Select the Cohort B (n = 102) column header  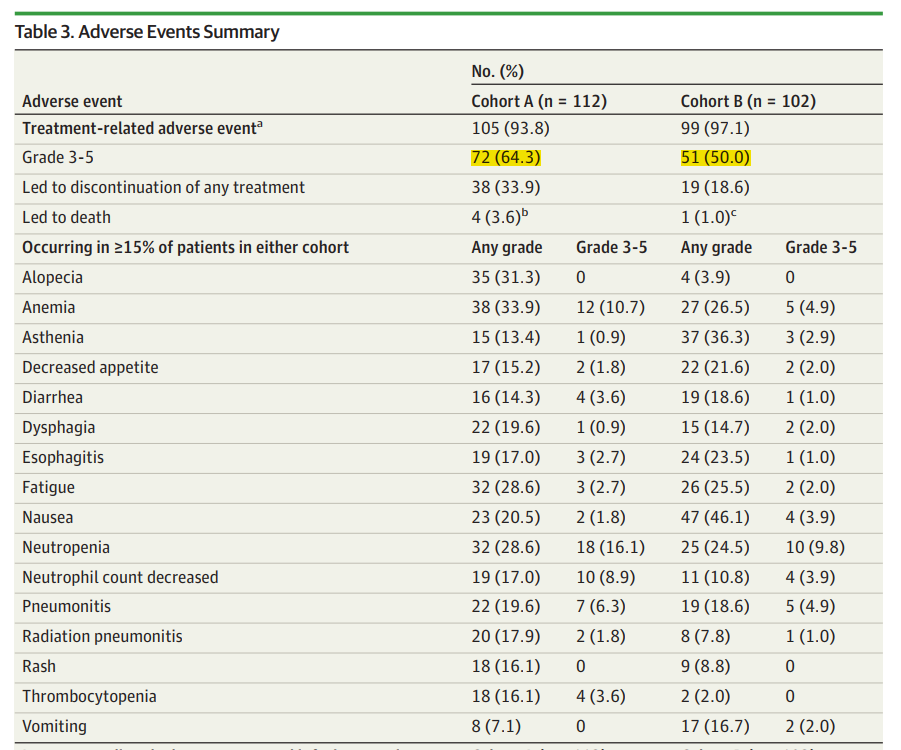coord(748,101)
